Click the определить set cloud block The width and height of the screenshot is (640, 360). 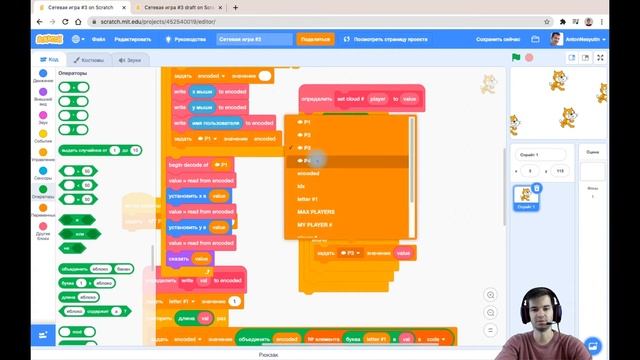click(362, 98)
